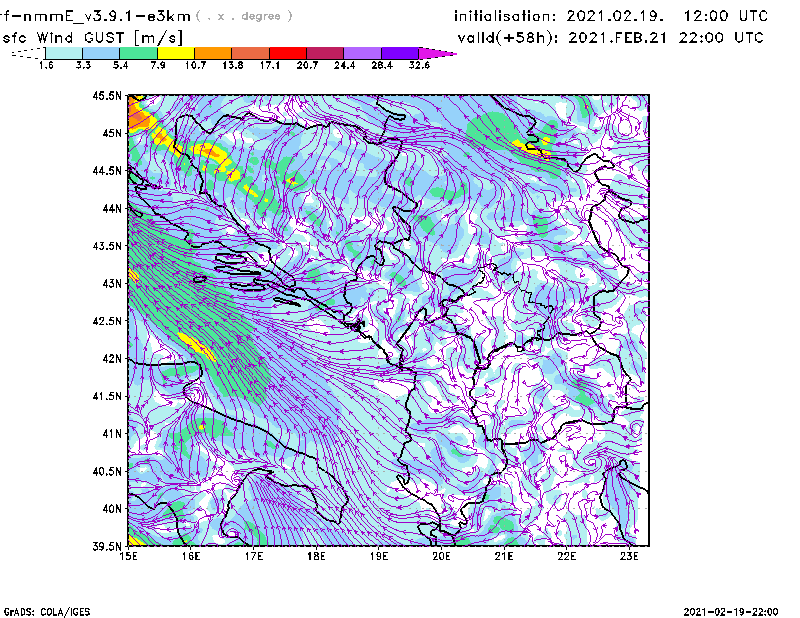Click the lavender swatch between 24.4 and 28.4
Screen dimensions: 800x618
pos(362,53)
